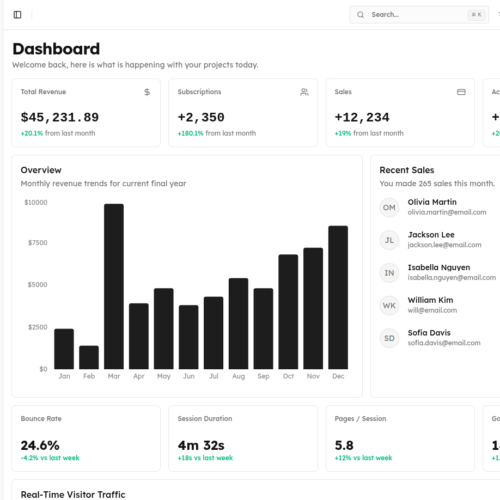Click the OM avatar for Olivia Martin
The image size is (500, 500).
(x=389, y=208)
